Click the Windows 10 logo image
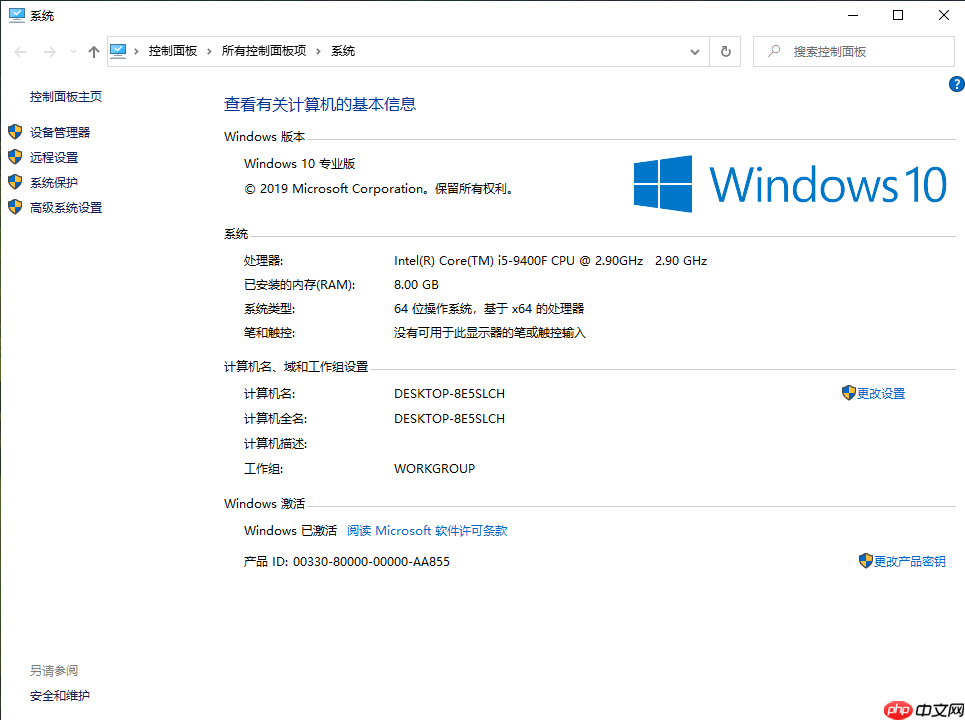The height and width of the screenshot is (720, 965). pos(790,184)
